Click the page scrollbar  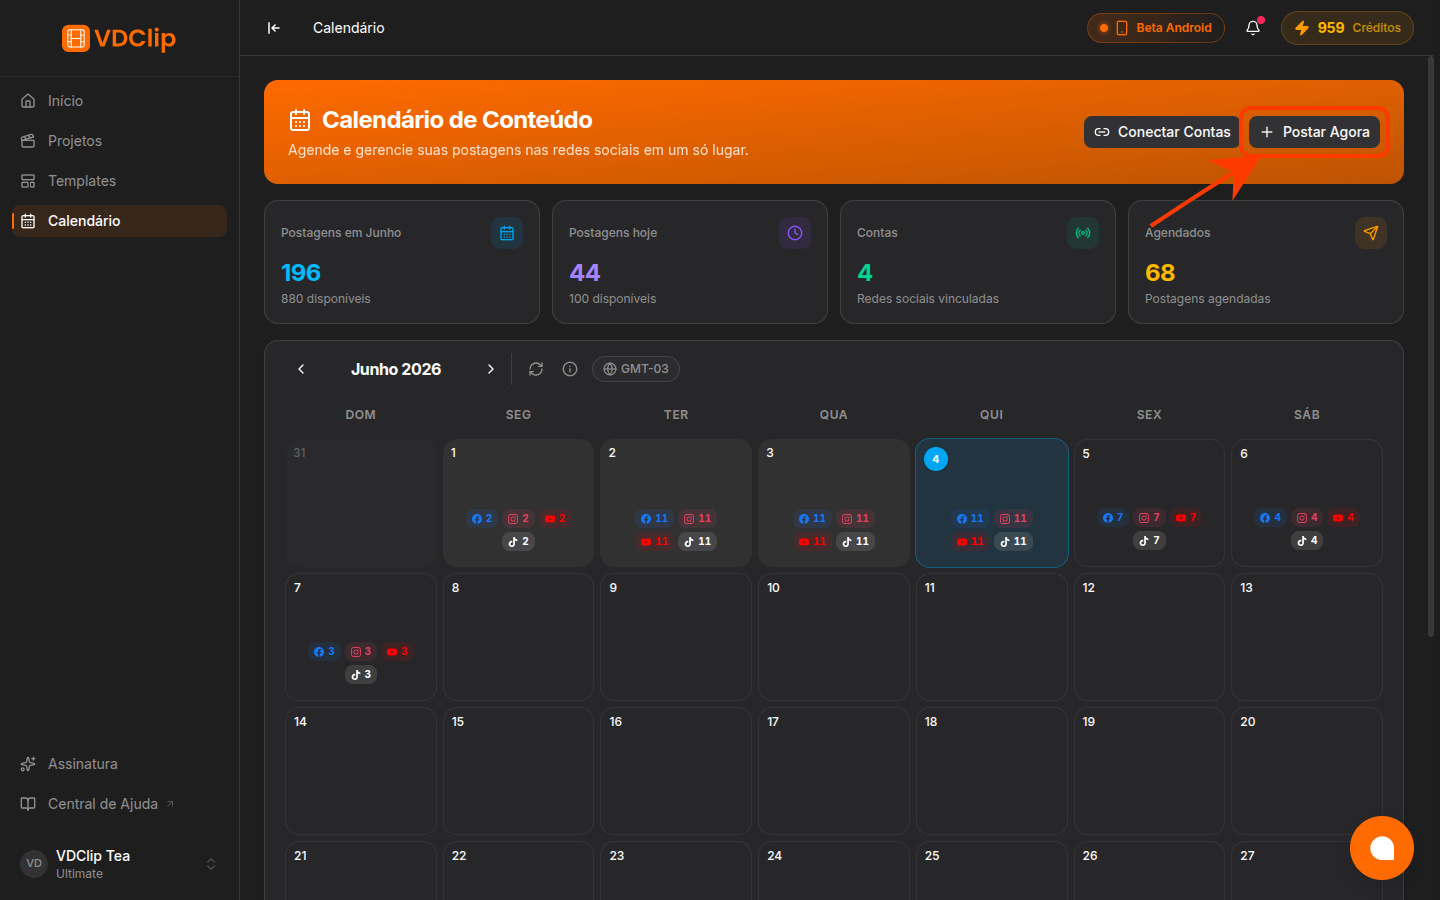pos(1431,345)
